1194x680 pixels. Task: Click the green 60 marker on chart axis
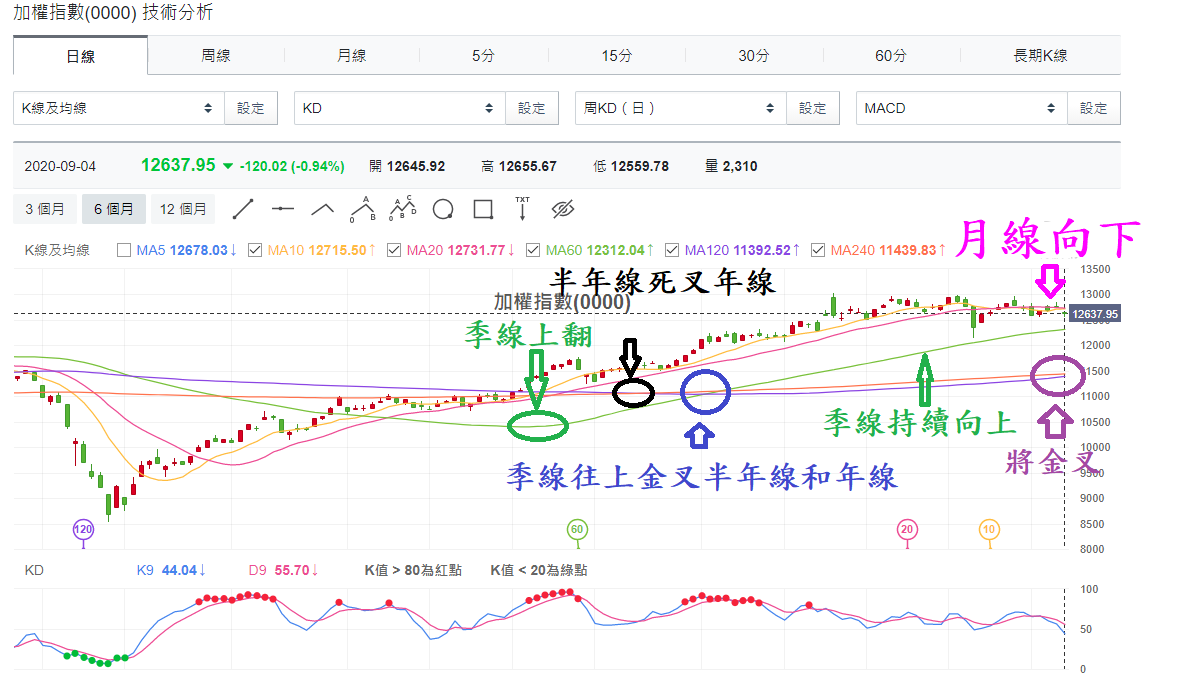click(577, 529)
